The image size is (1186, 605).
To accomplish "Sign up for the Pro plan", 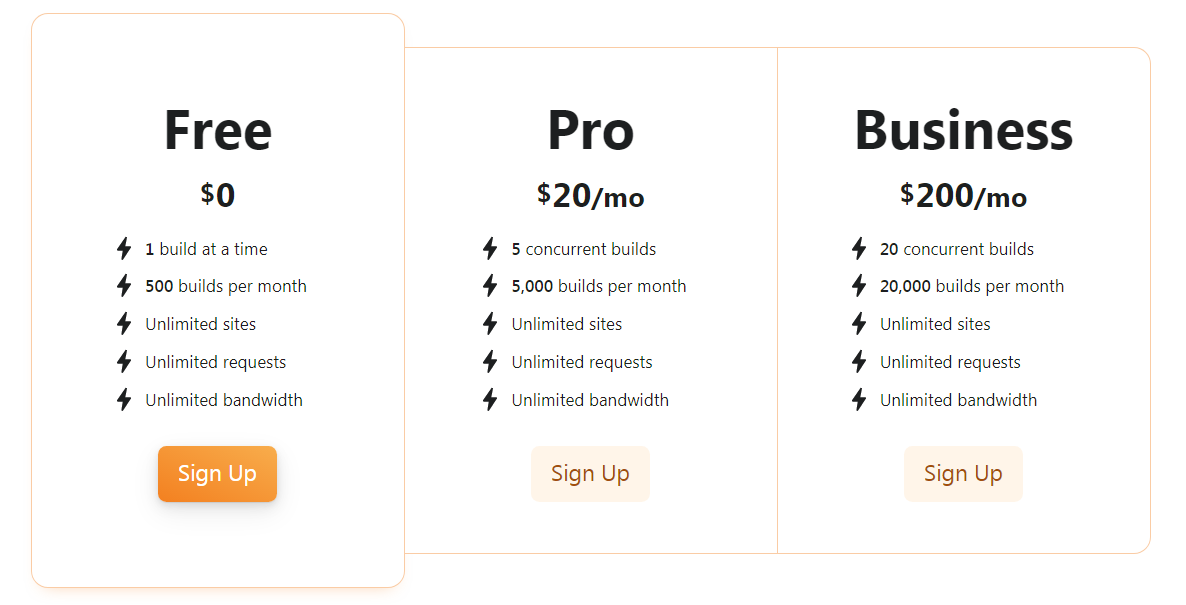I will [x=590, y=474].
